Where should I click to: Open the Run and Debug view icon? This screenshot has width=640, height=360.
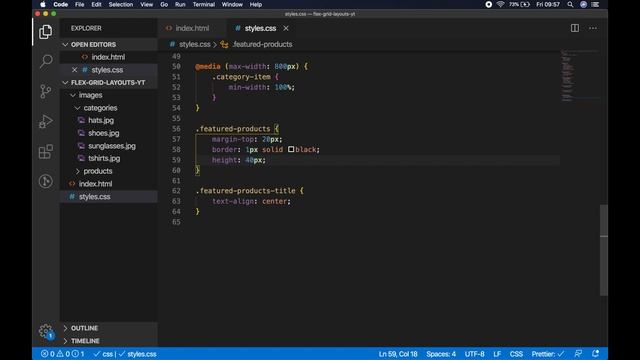pyautogui.click(x=46, y=121)
